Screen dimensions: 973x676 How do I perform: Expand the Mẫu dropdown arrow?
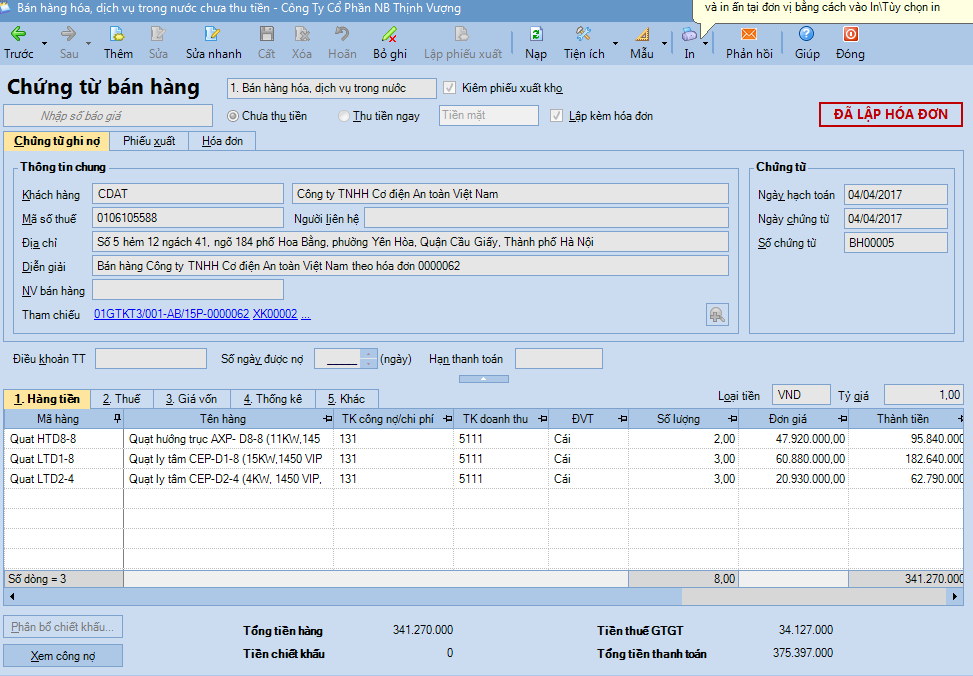point(664,43)
